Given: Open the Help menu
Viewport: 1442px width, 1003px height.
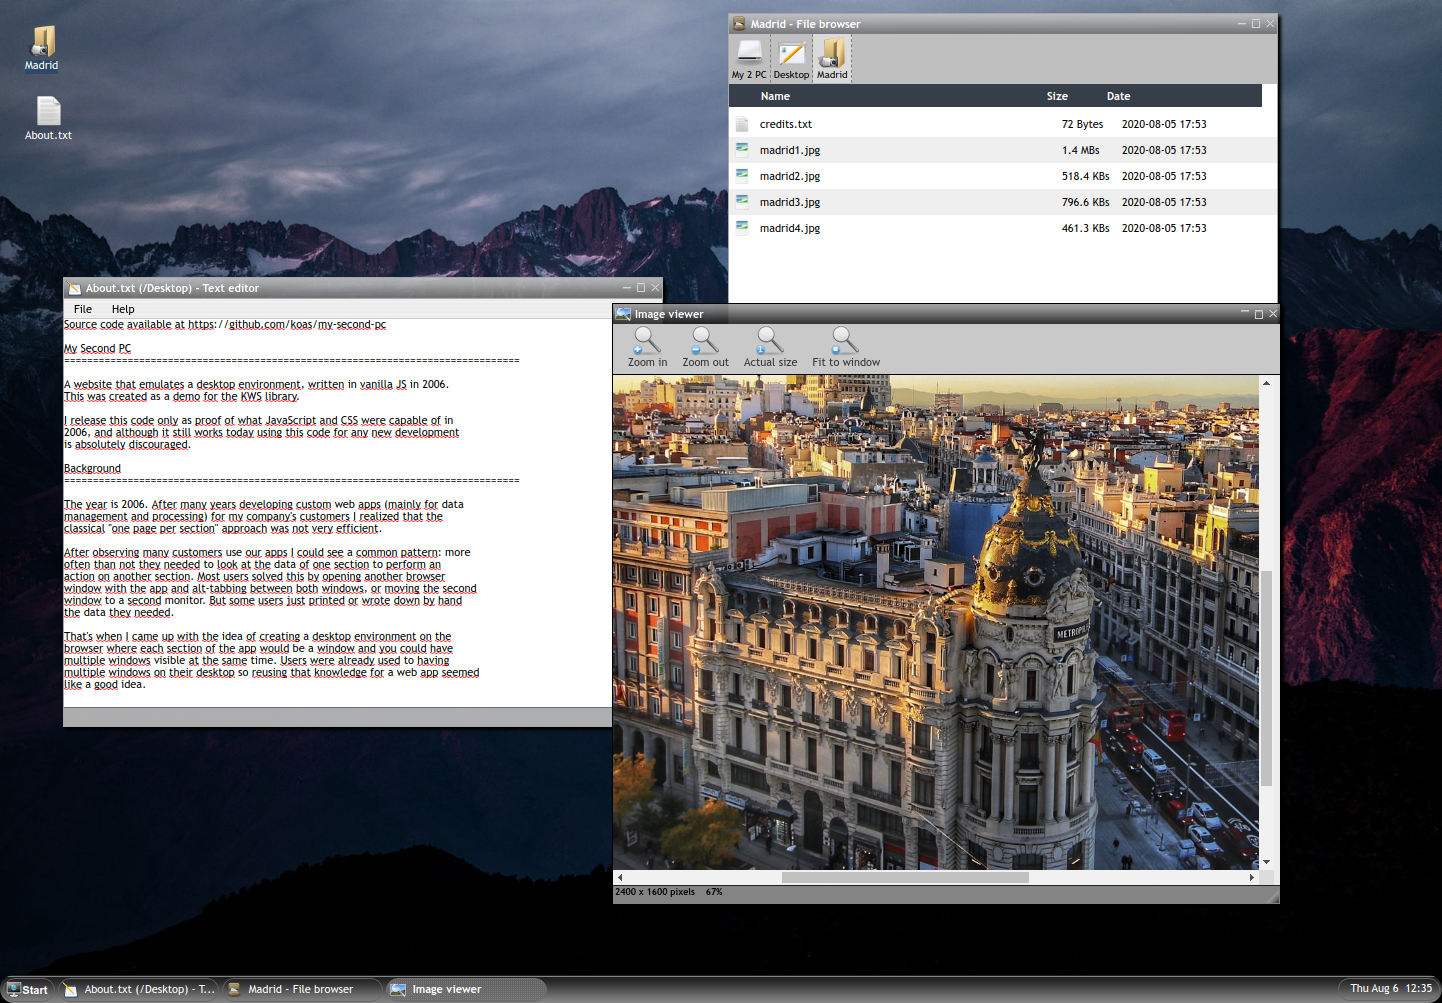Looking at the screenshot, I should [x=122, y=309].
